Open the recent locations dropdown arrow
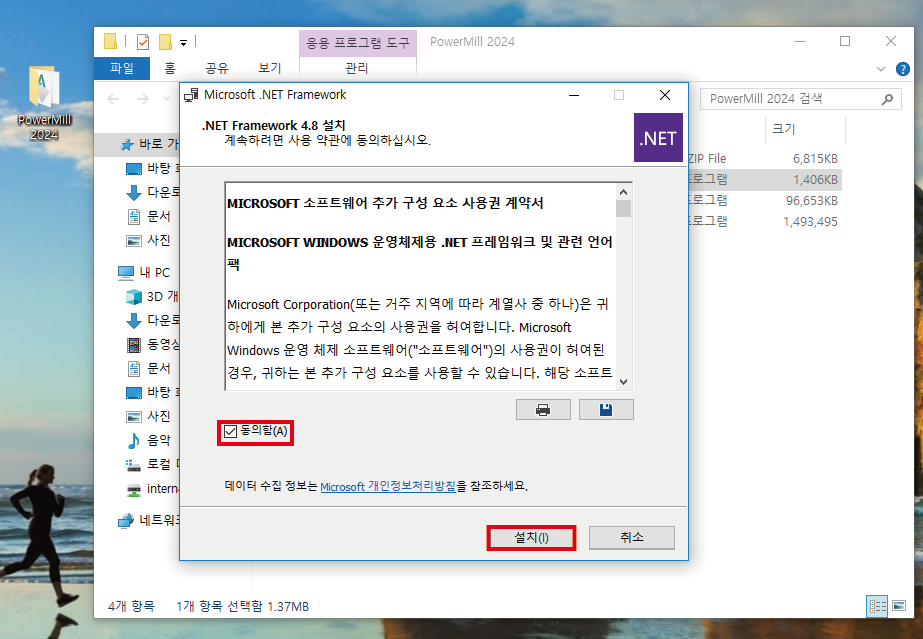 click(x=167, y=99)
